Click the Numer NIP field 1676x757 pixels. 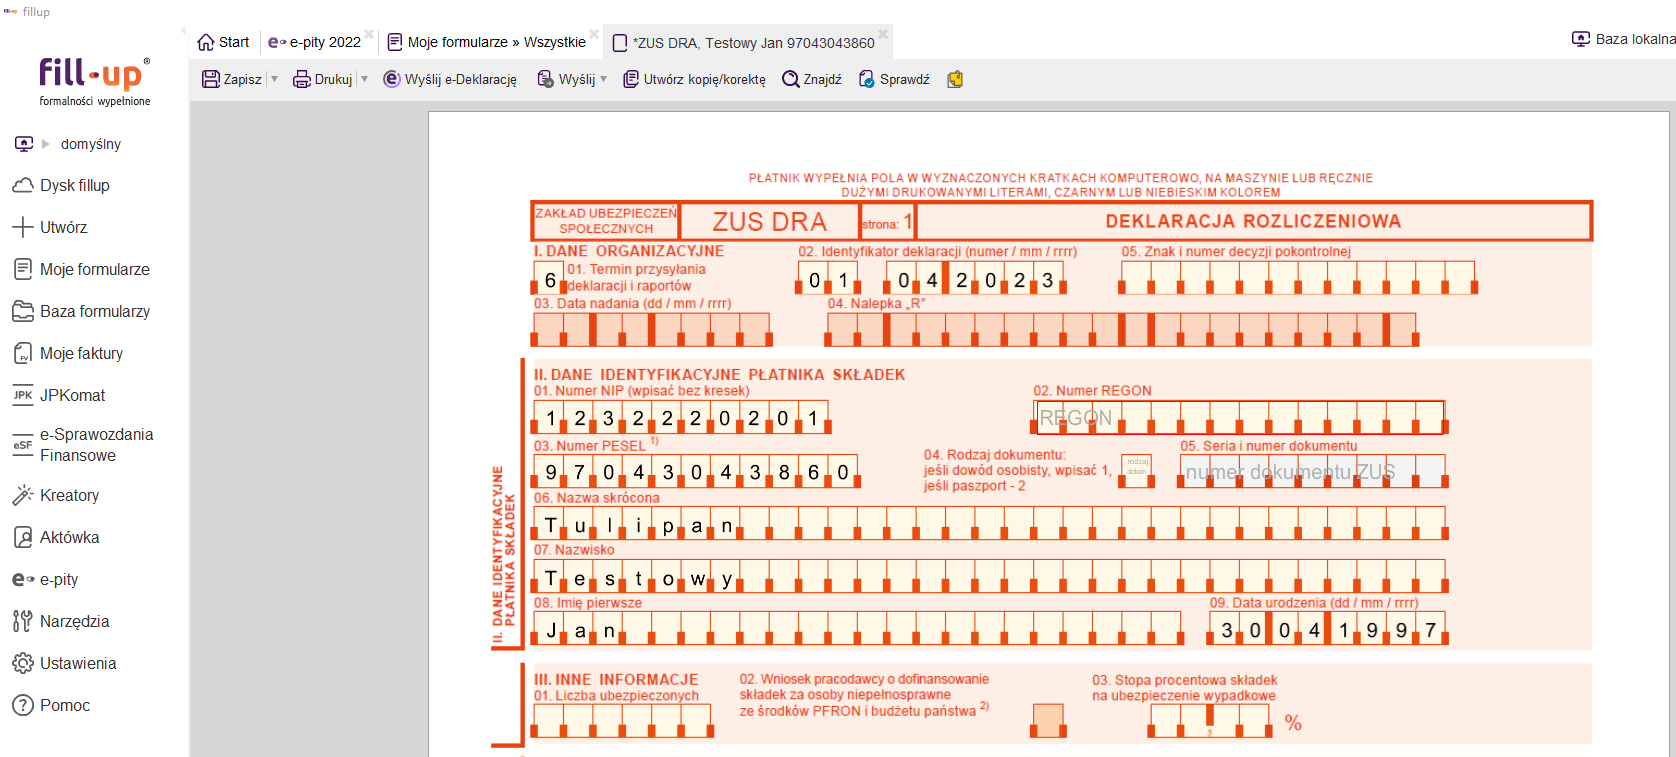point(681,417)
